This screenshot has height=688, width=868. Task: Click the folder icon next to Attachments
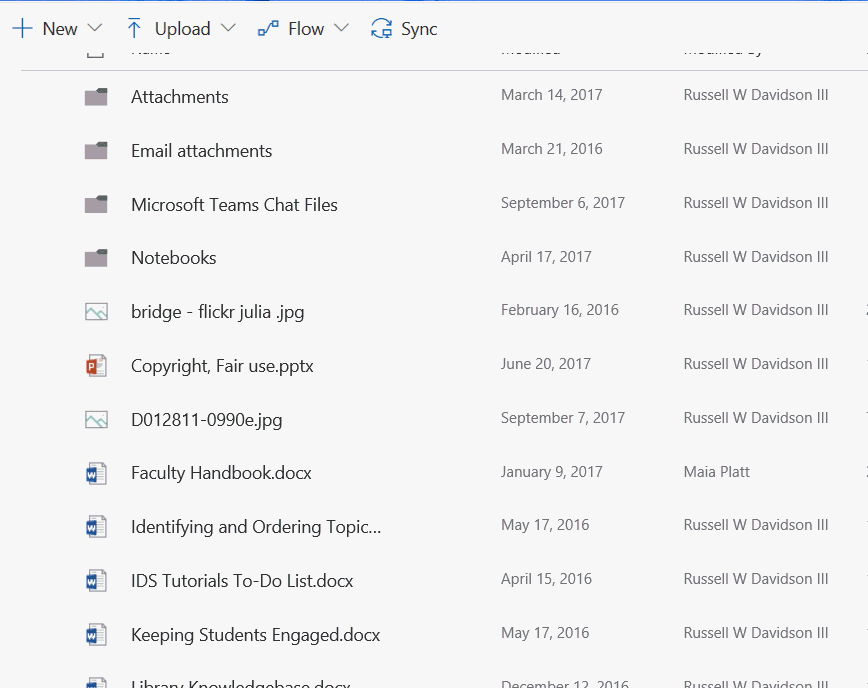(x=96, y=96)
